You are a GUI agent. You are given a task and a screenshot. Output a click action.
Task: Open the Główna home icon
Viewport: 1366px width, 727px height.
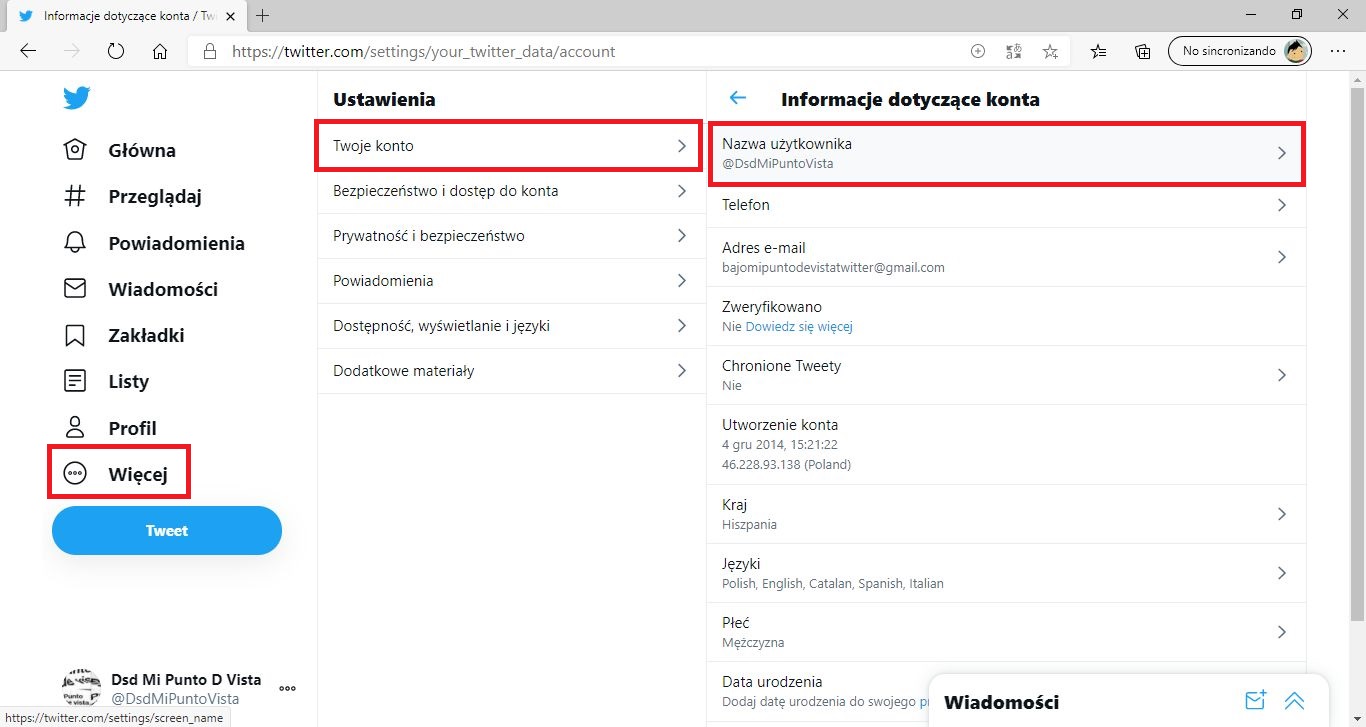(75, 150)
